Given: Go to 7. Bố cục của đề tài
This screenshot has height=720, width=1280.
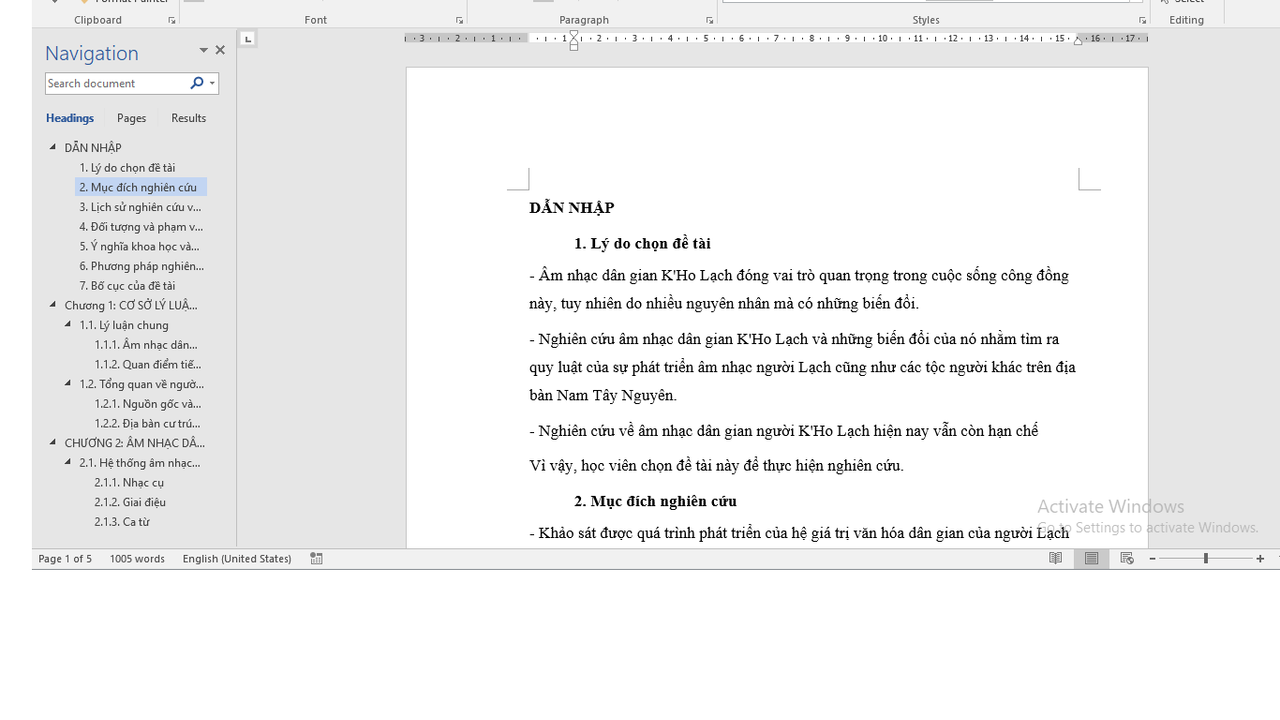Looking at the screenshot, I should [127, 286].
